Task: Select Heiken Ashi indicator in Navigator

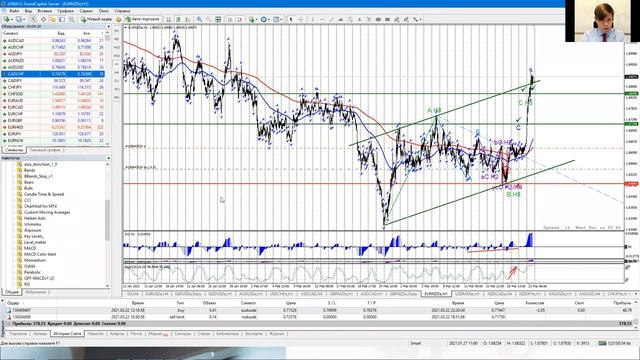Action: (35, 218)
